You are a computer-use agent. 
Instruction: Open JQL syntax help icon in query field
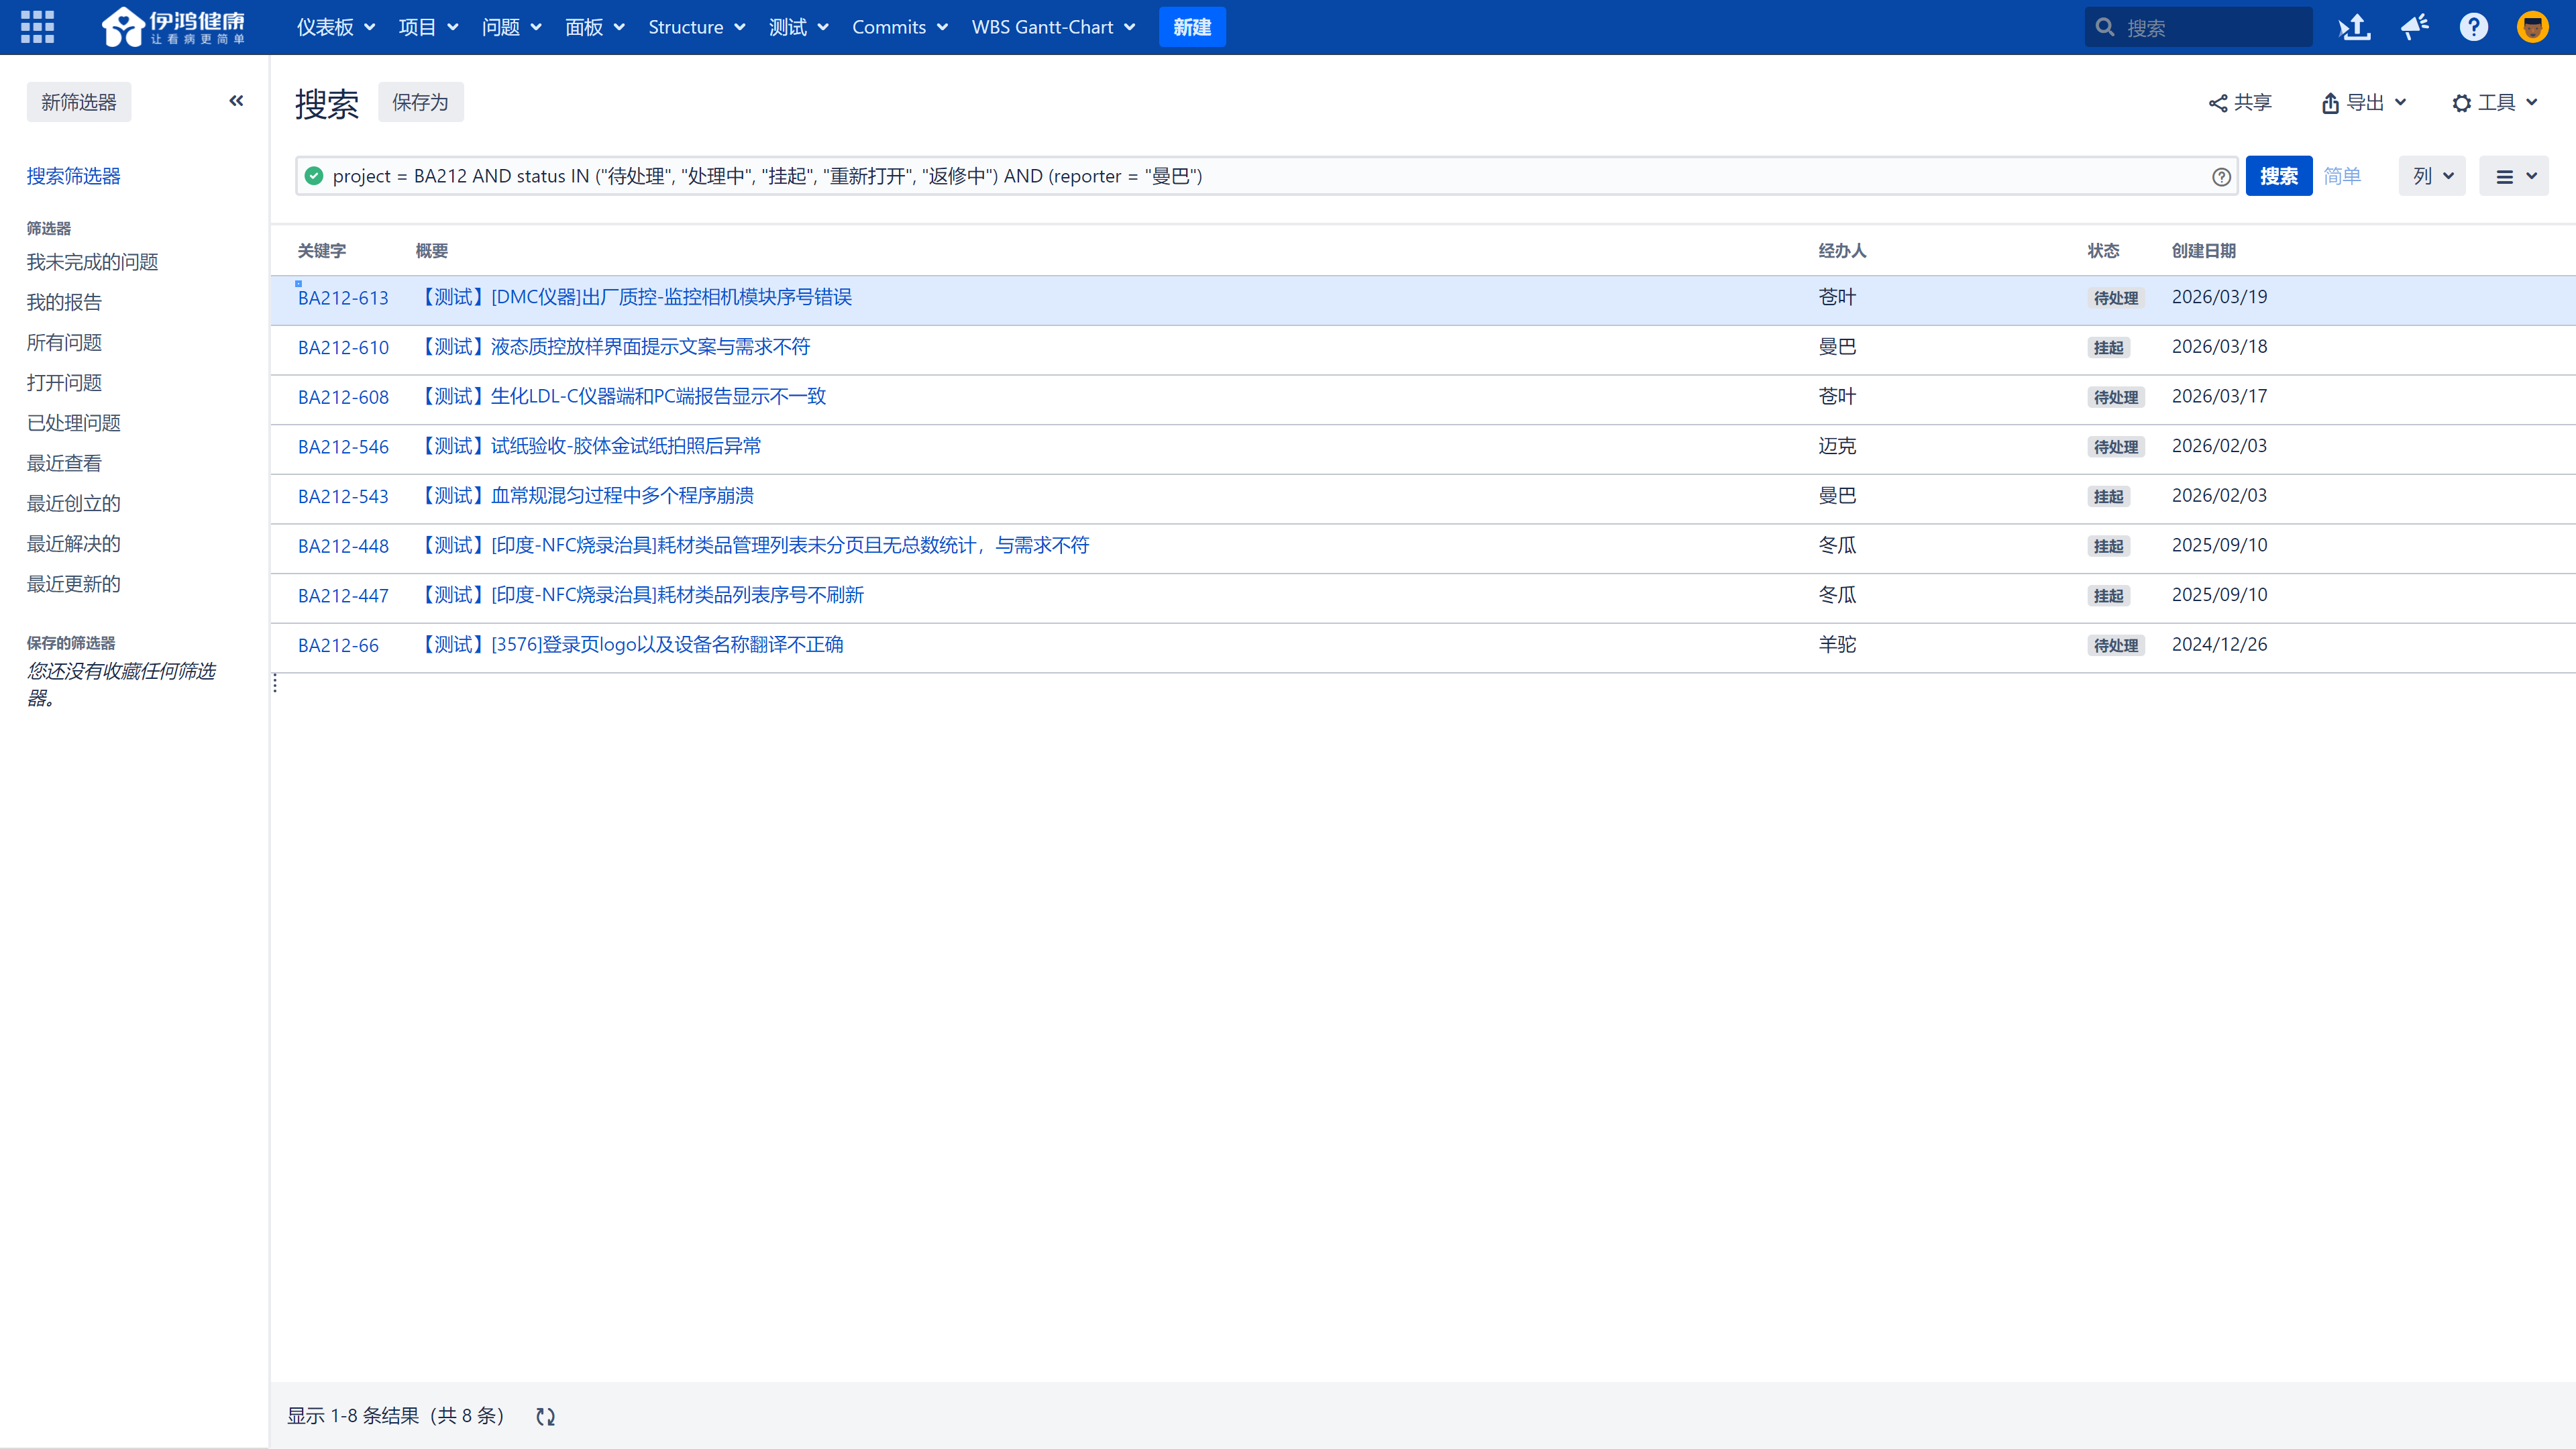coord(2221,177)
